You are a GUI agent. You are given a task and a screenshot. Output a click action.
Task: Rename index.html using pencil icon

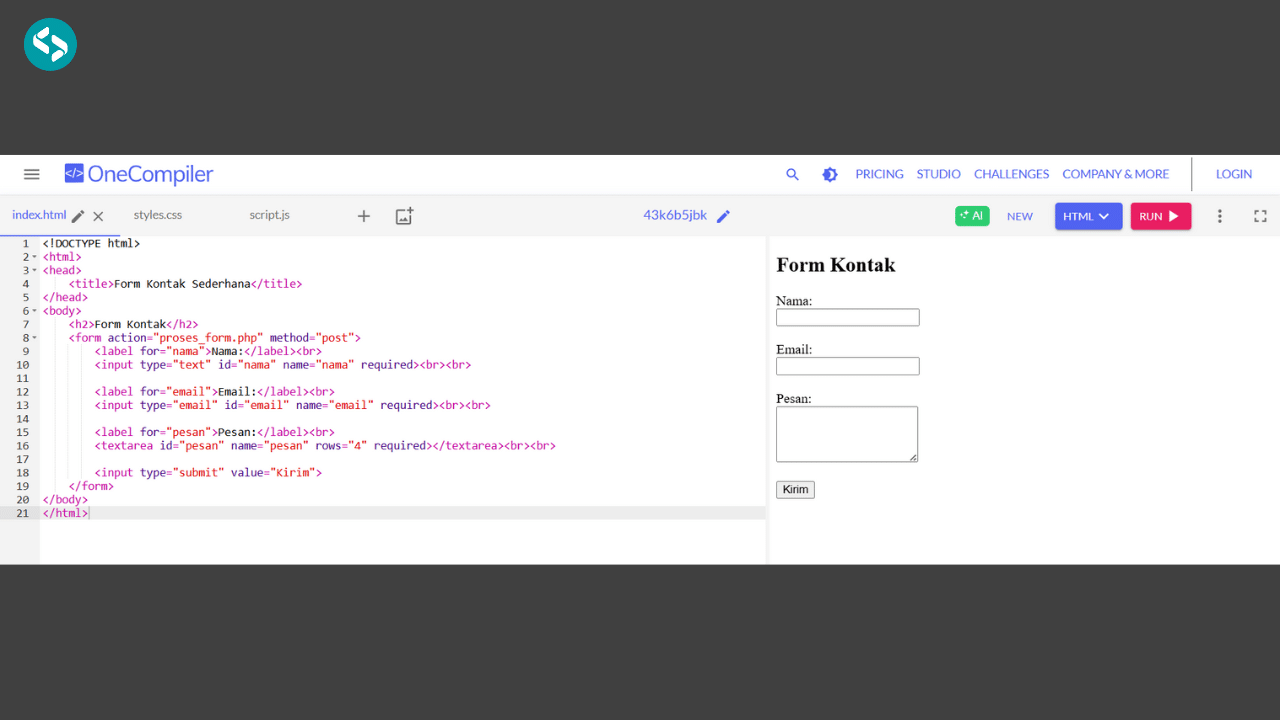[78, 216]
